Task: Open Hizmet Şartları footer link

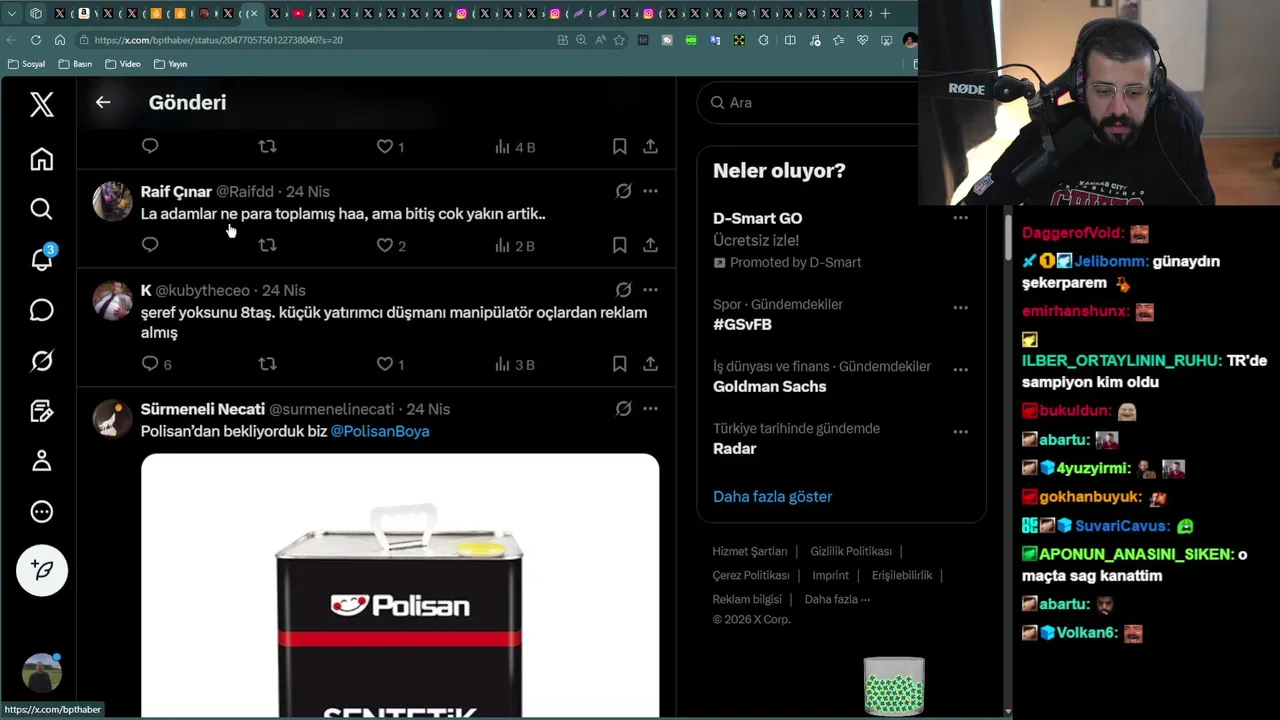Action: click(x=750, y=551)
